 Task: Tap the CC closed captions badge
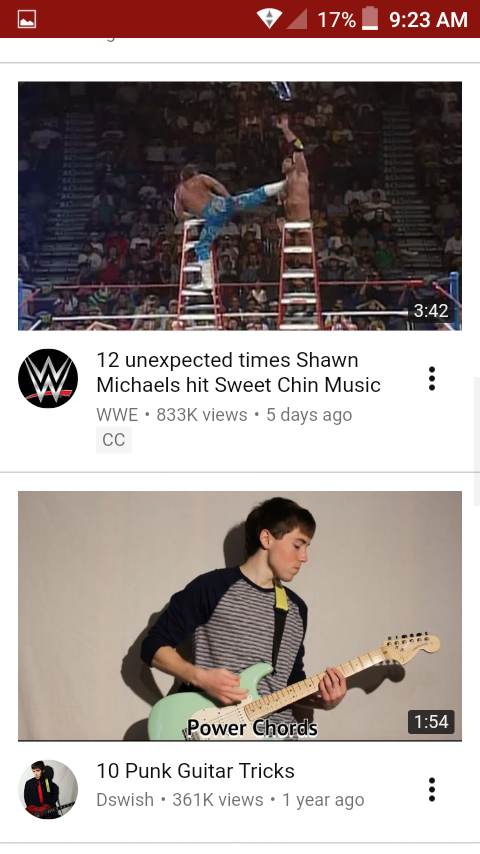(x=114, y=440)
